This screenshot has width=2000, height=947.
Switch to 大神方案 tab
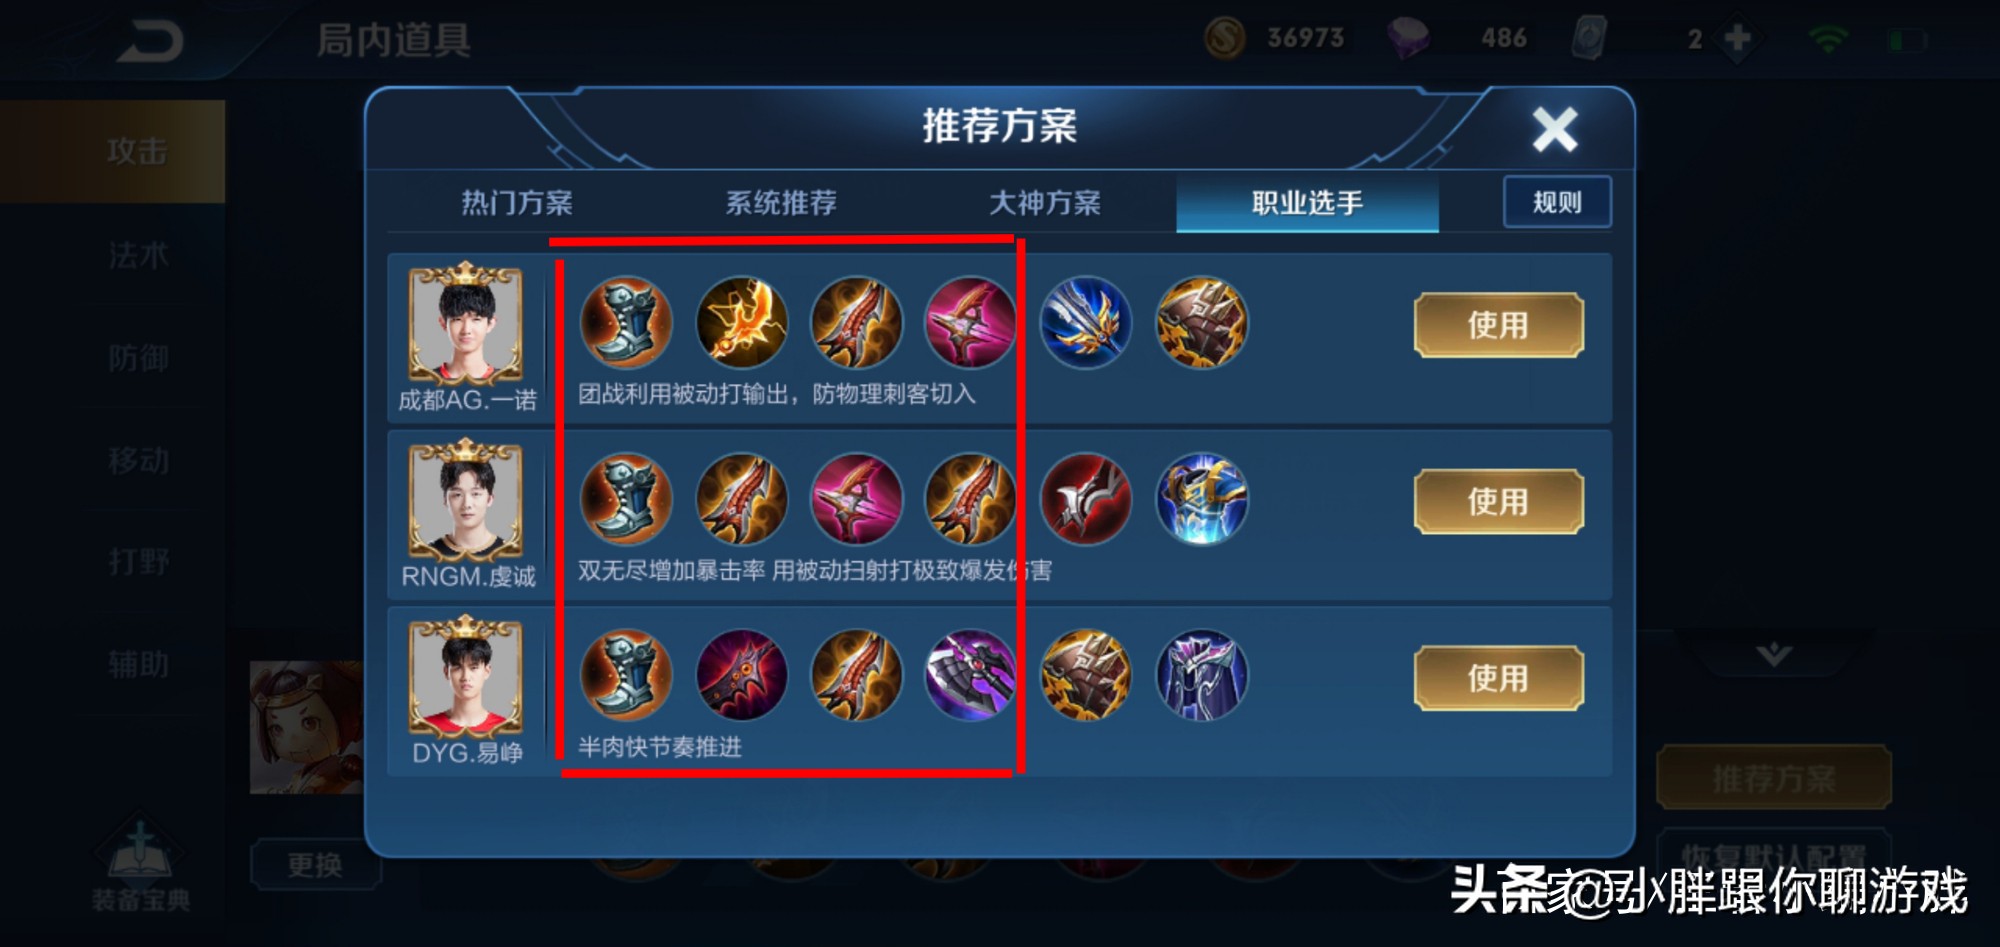tap(1045, 203)
